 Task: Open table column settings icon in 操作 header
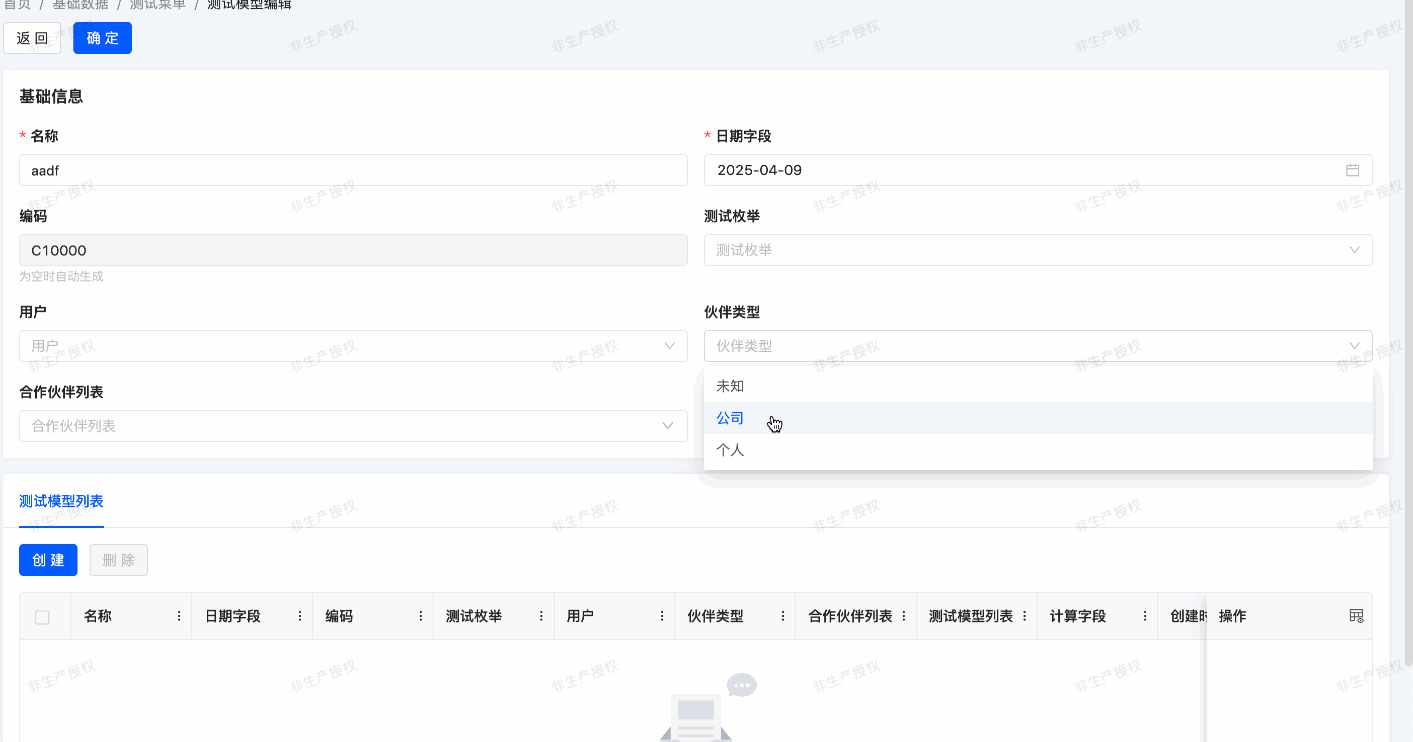tap(1356, 616)
